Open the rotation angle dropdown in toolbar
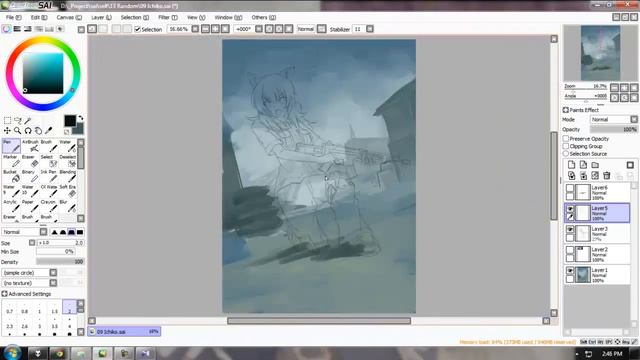This screenshot has width=640, height=360. 259,29
